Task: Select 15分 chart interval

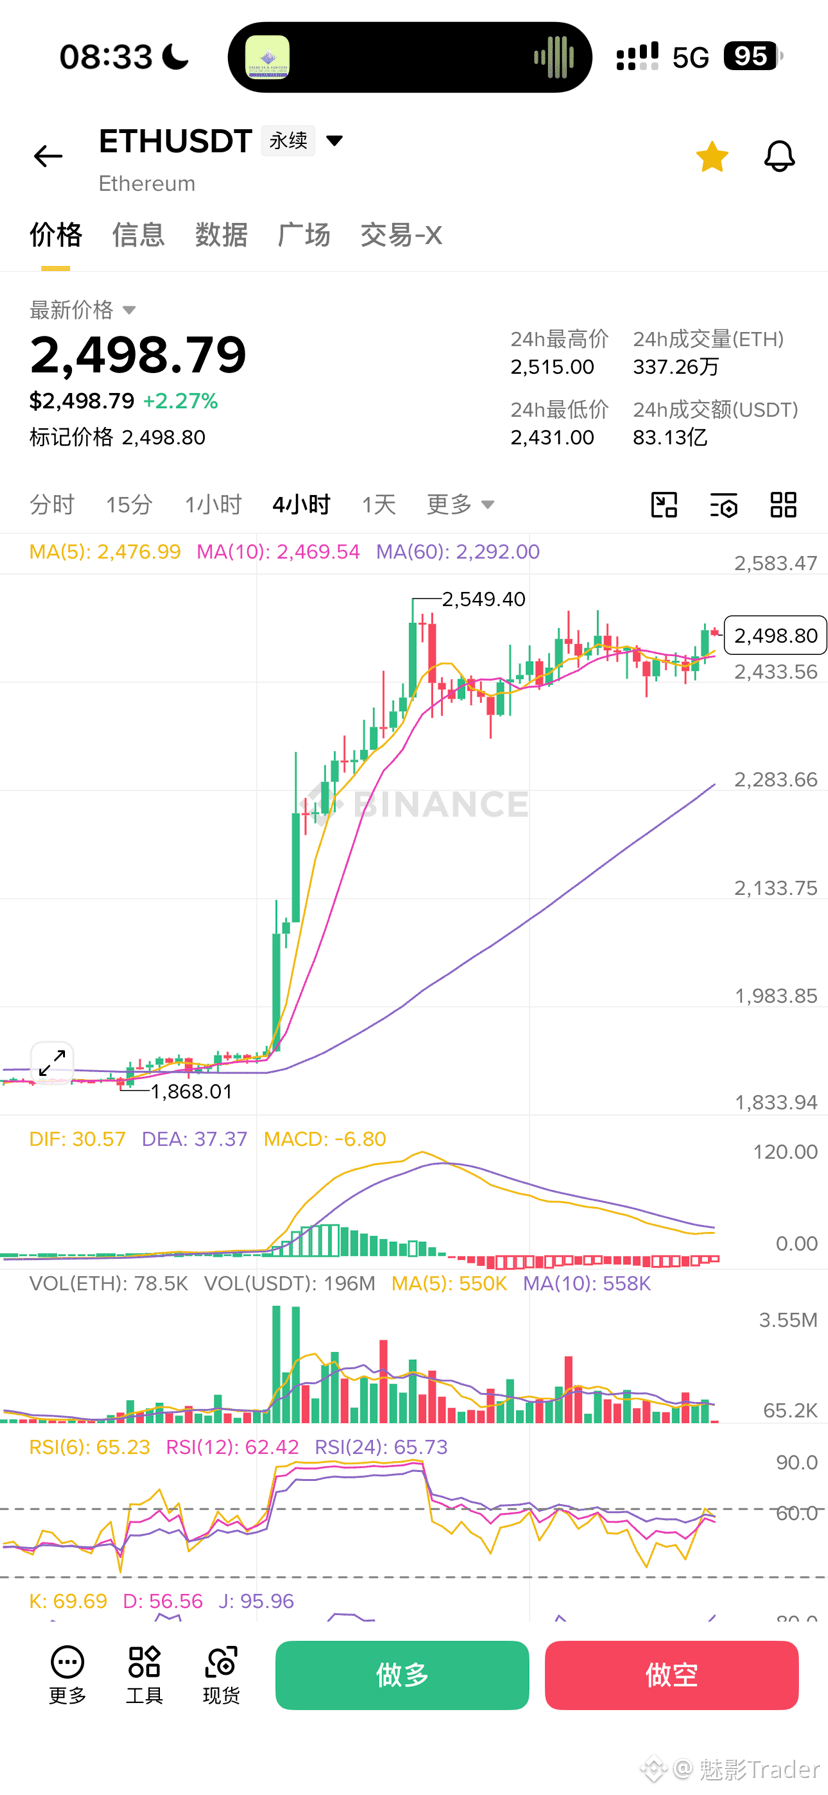Action: pyautogui.click(x=129, y=505)
